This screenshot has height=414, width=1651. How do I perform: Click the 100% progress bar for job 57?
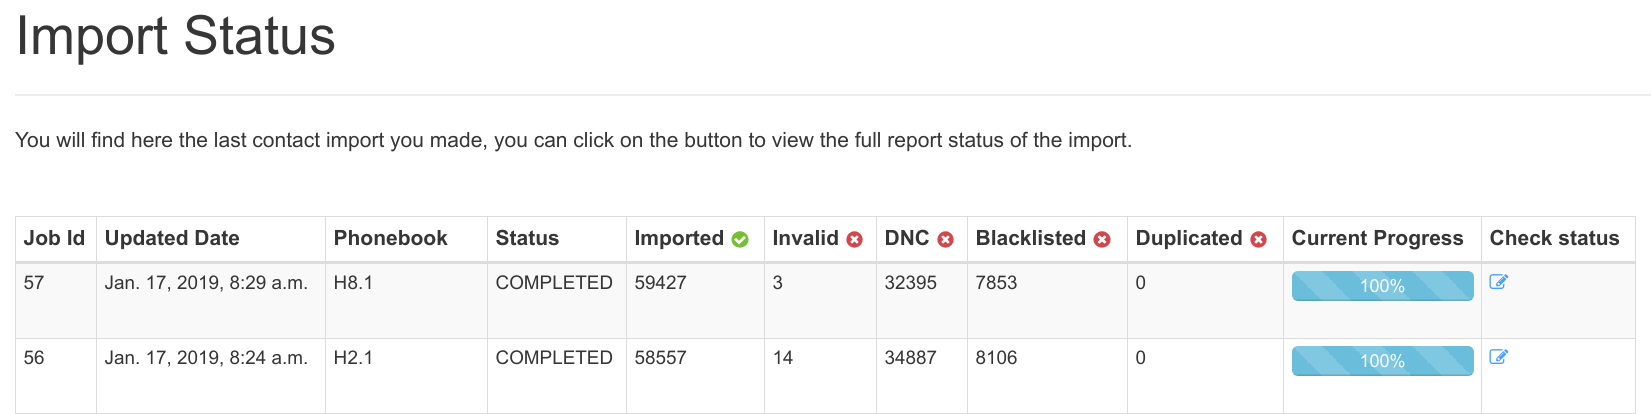tap(1382, 286)
